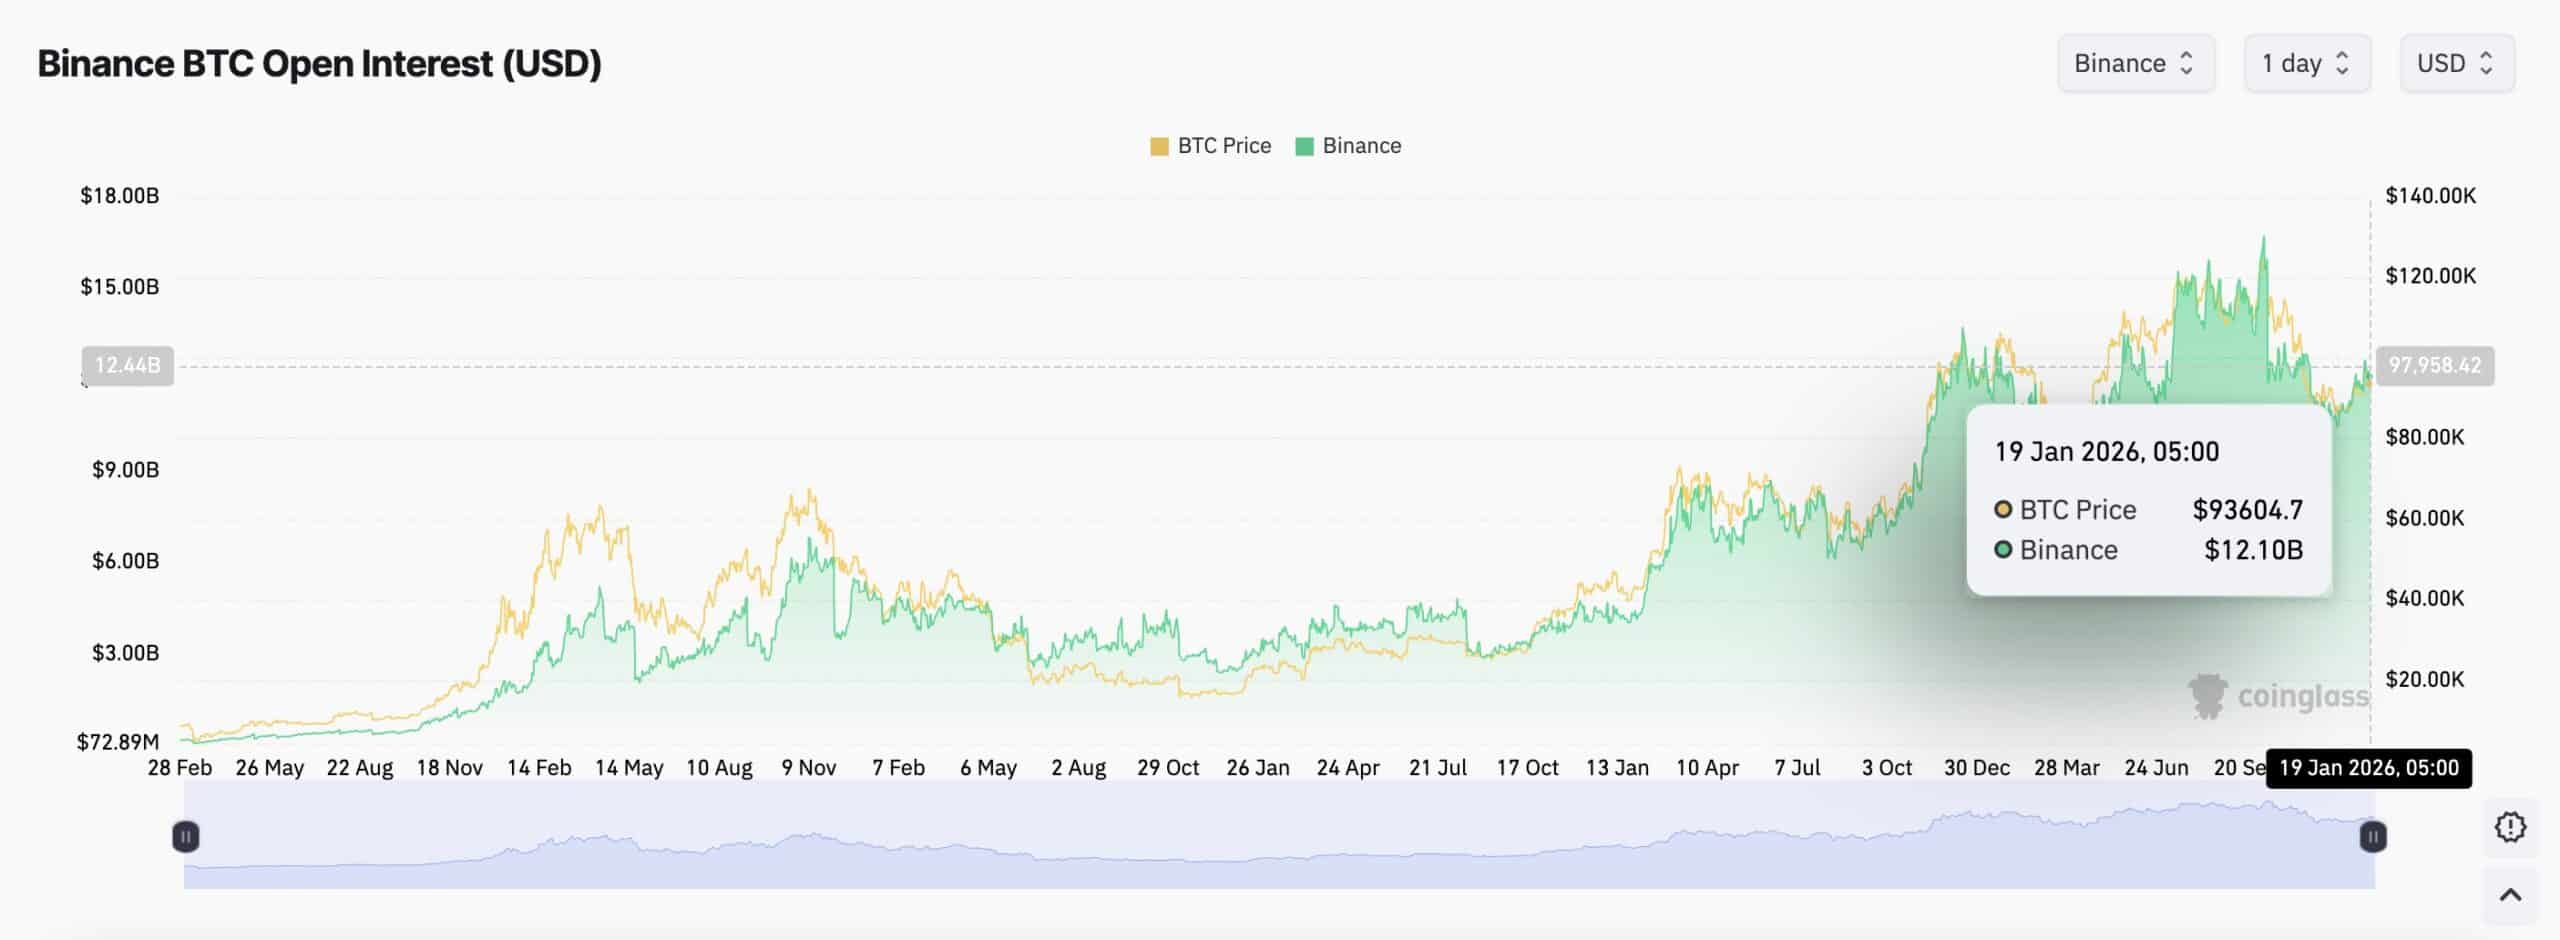Click the data alert badge icon bottom right
2560x940 pixels.
coord(2510,826)
